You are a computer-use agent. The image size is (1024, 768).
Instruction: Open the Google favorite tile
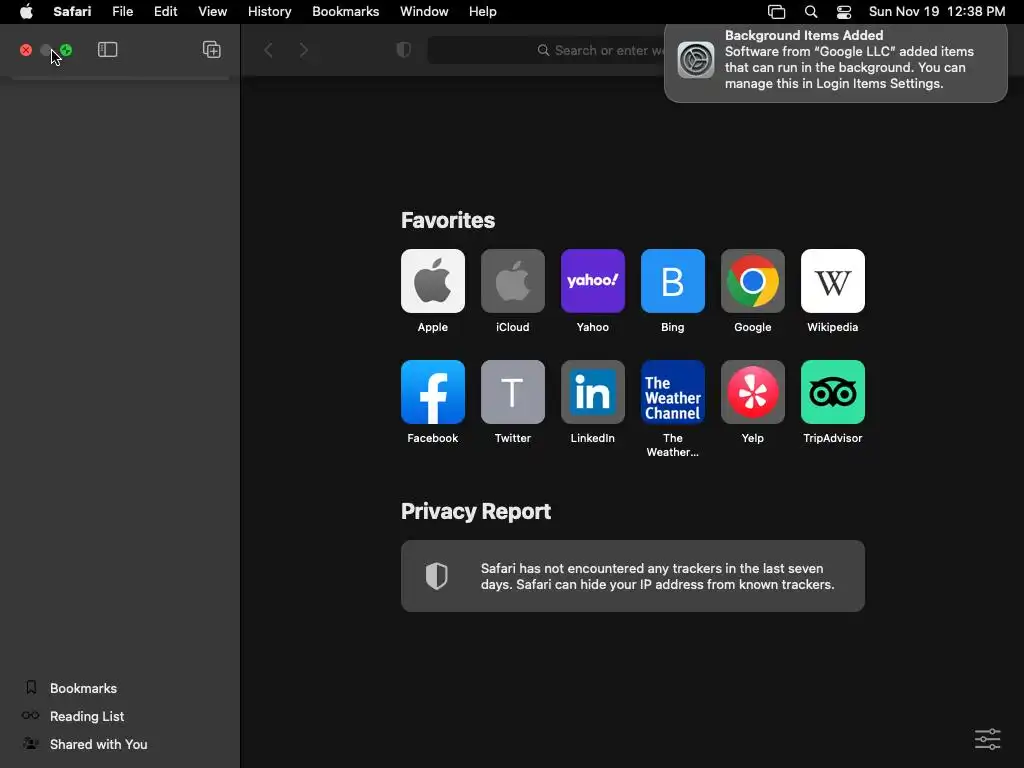[752, 281]
